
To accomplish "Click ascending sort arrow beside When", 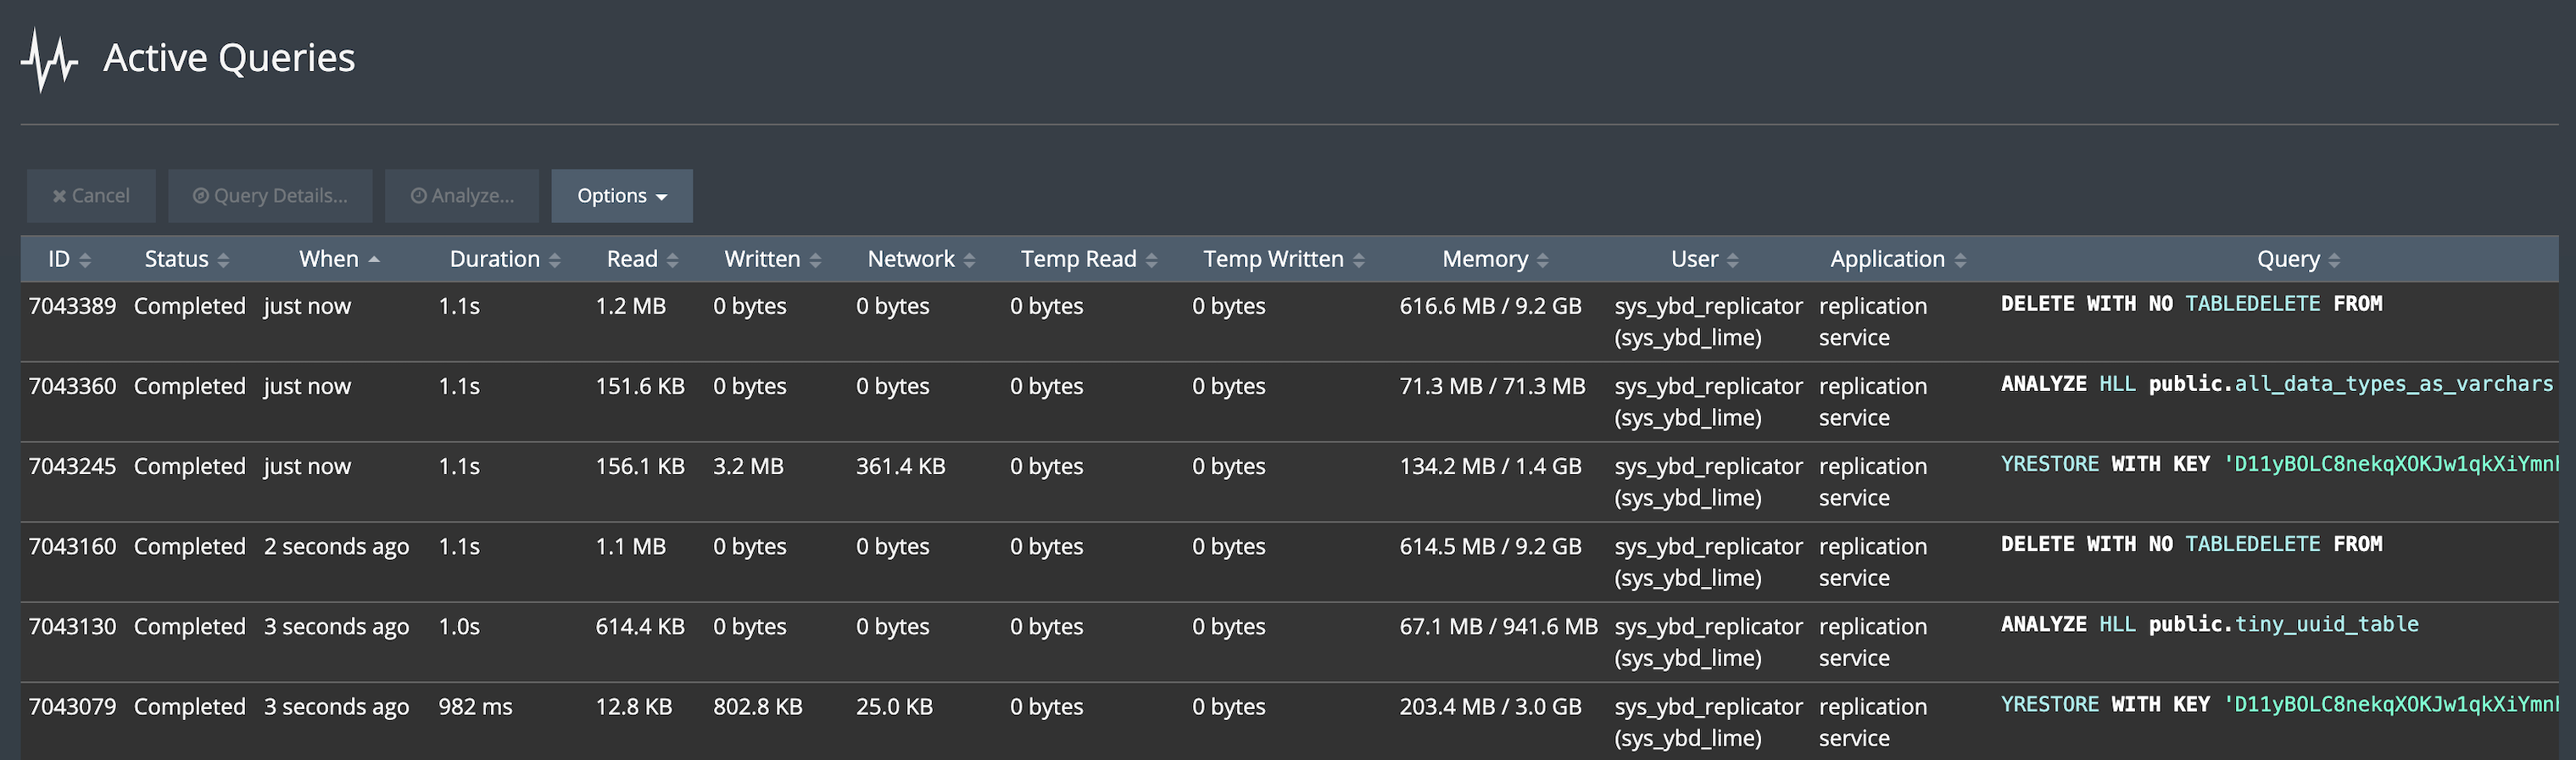I will coord(374,259).
